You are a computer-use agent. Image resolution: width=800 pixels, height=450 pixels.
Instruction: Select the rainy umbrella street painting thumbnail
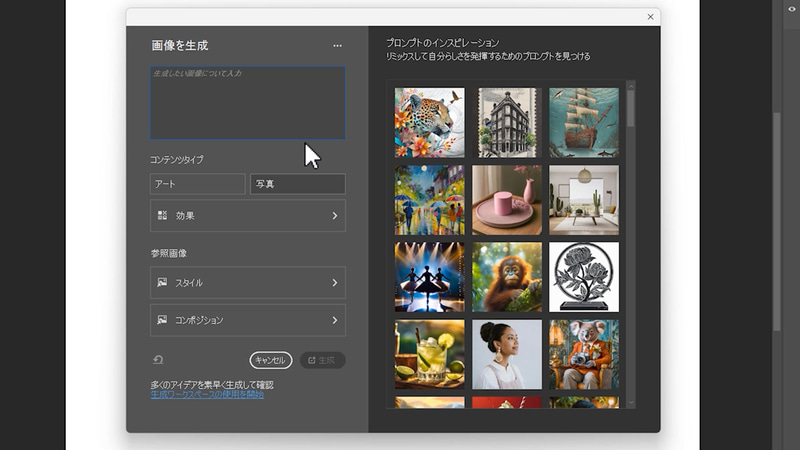point(430,200)
